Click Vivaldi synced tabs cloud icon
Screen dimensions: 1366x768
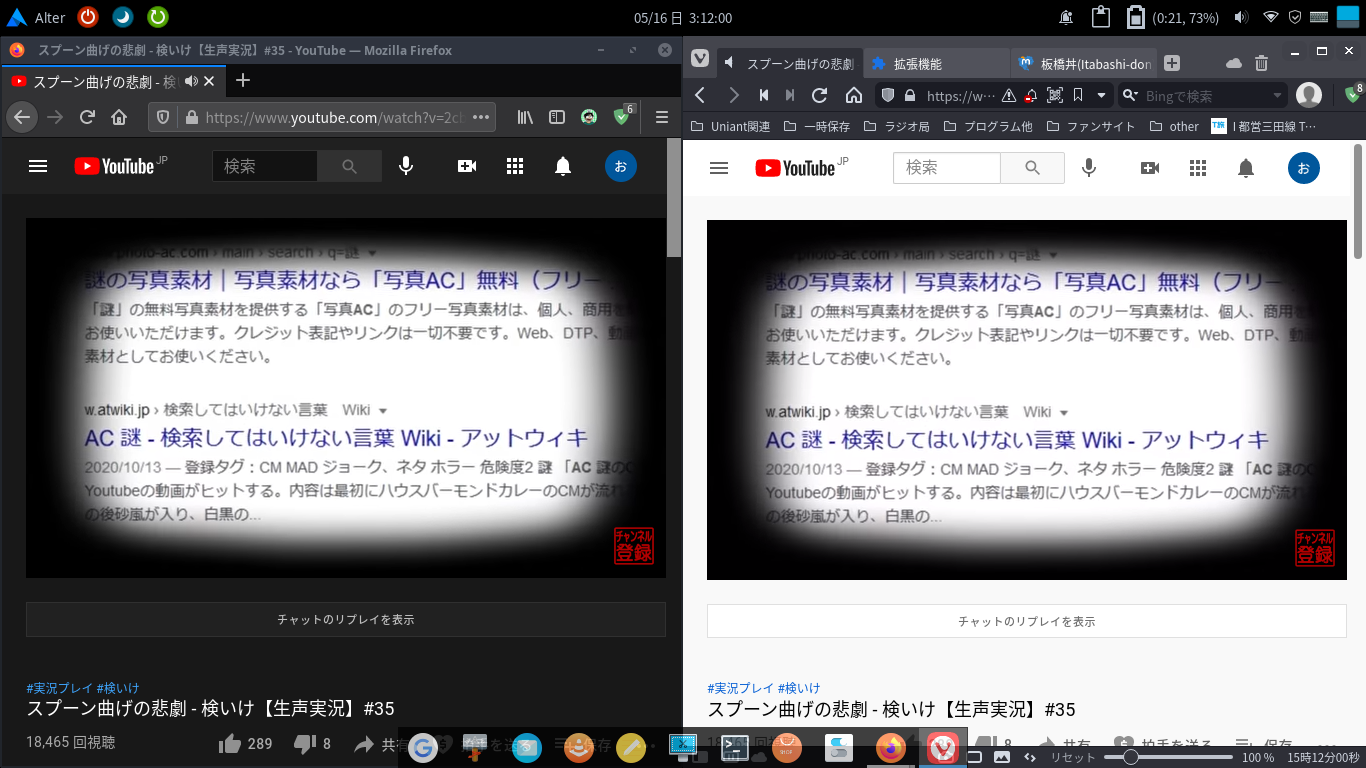point(1233,63)
